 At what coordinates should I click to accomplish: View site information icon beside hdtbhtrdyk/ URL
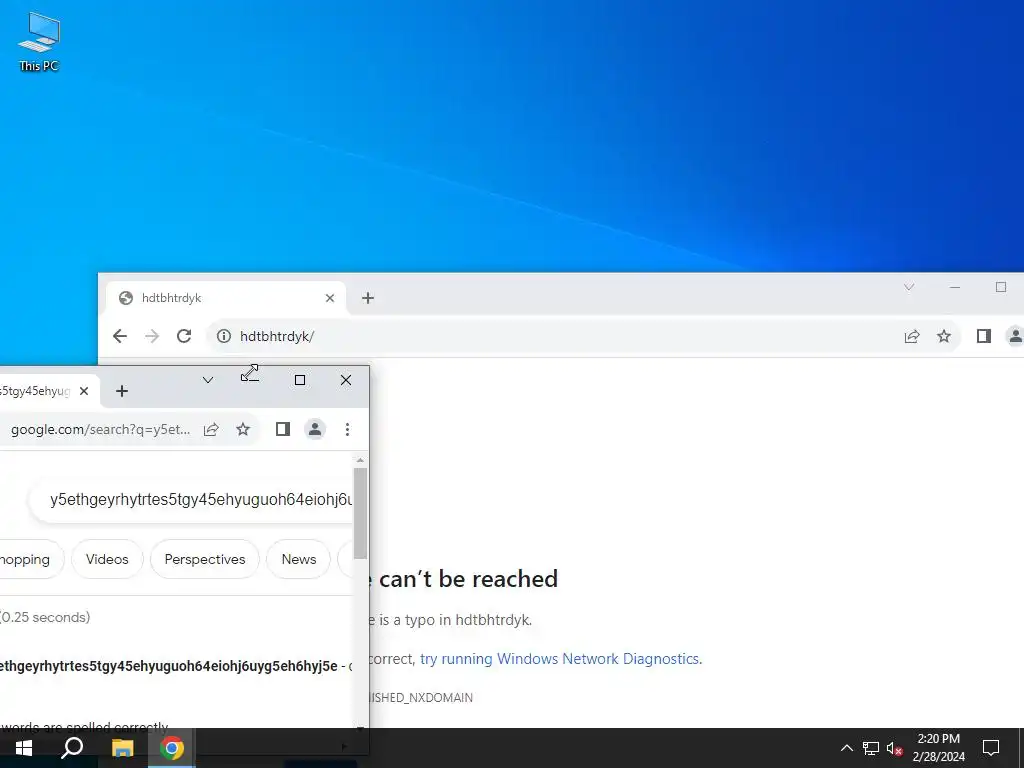point(224,336)
